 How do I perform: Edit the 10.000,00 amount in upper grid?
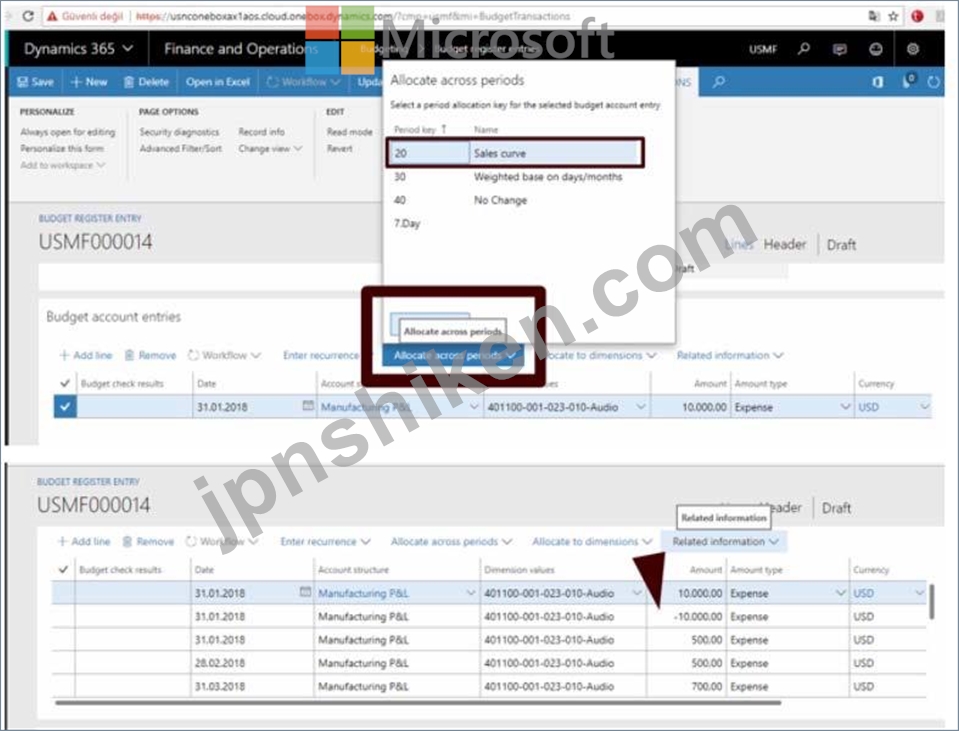click(x=691, y=407)
